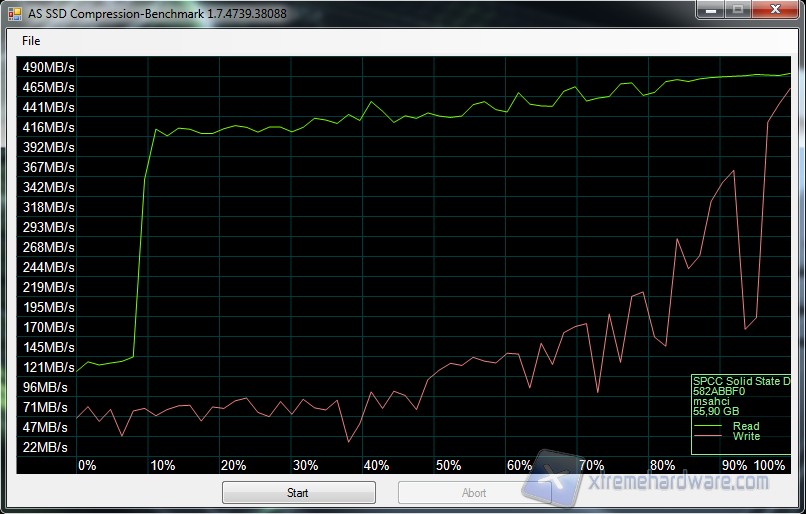The image size is (806, 514).
Task: Click the 0% mark on the horizontal axis
Action: 87,465
